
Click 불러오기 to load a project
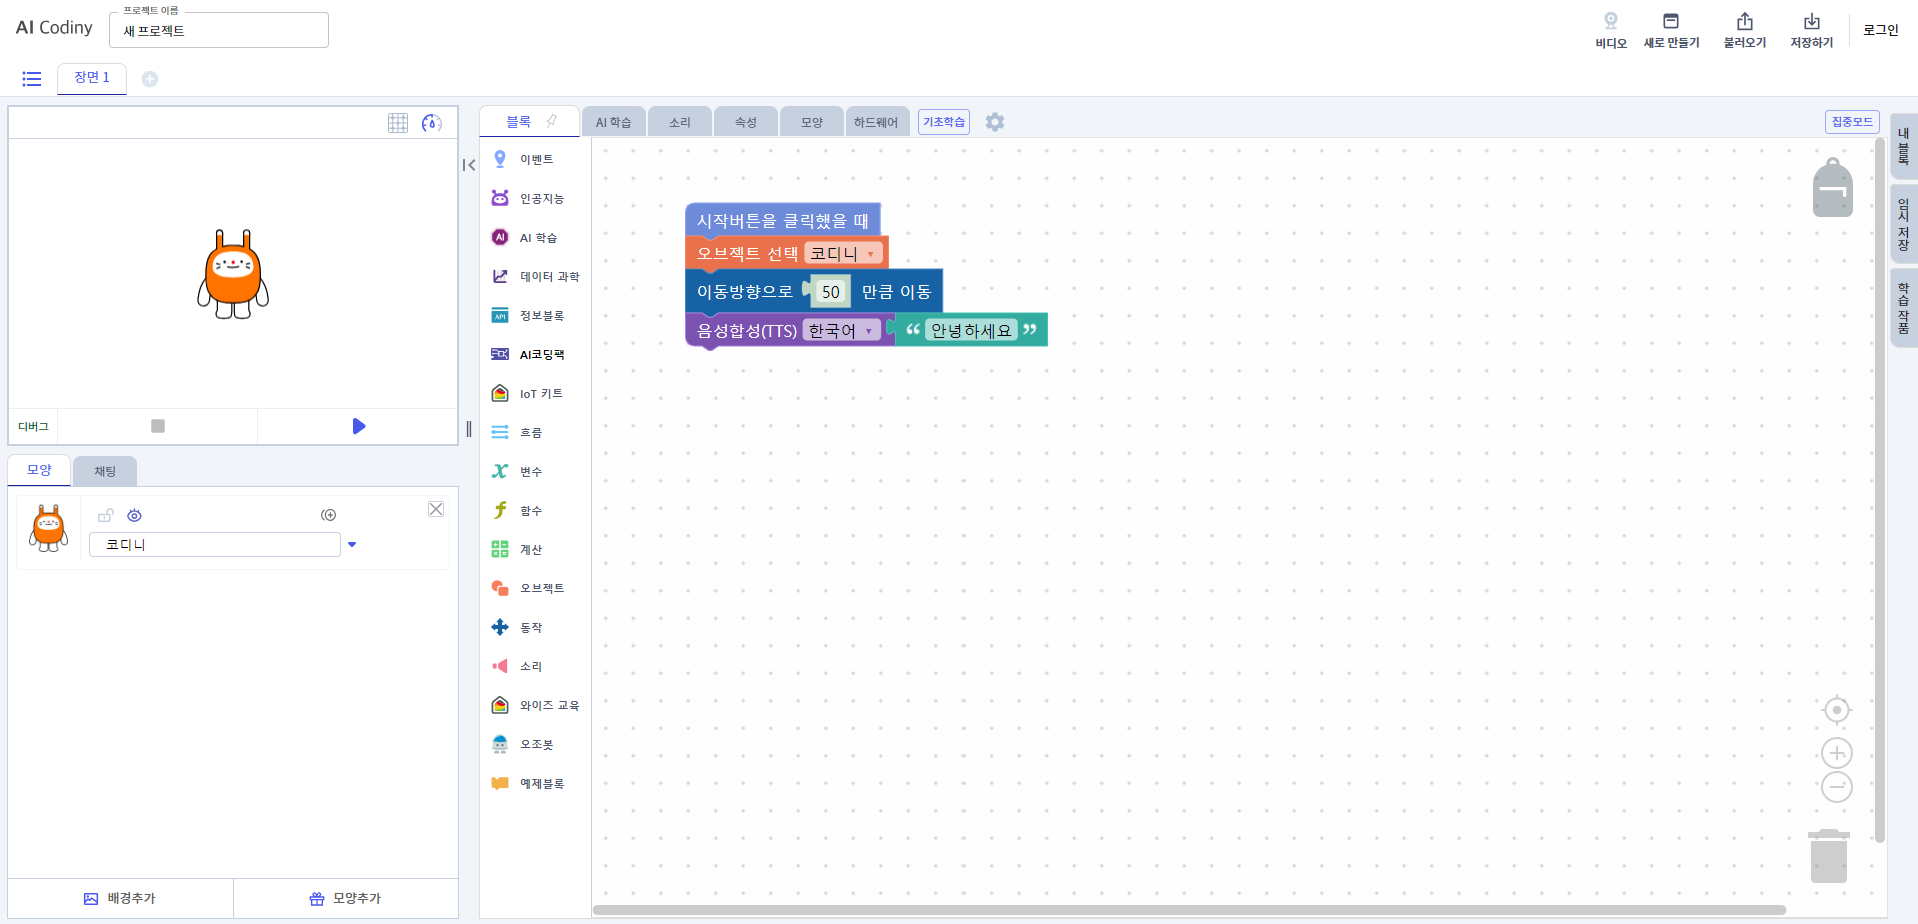[1745, 30]
